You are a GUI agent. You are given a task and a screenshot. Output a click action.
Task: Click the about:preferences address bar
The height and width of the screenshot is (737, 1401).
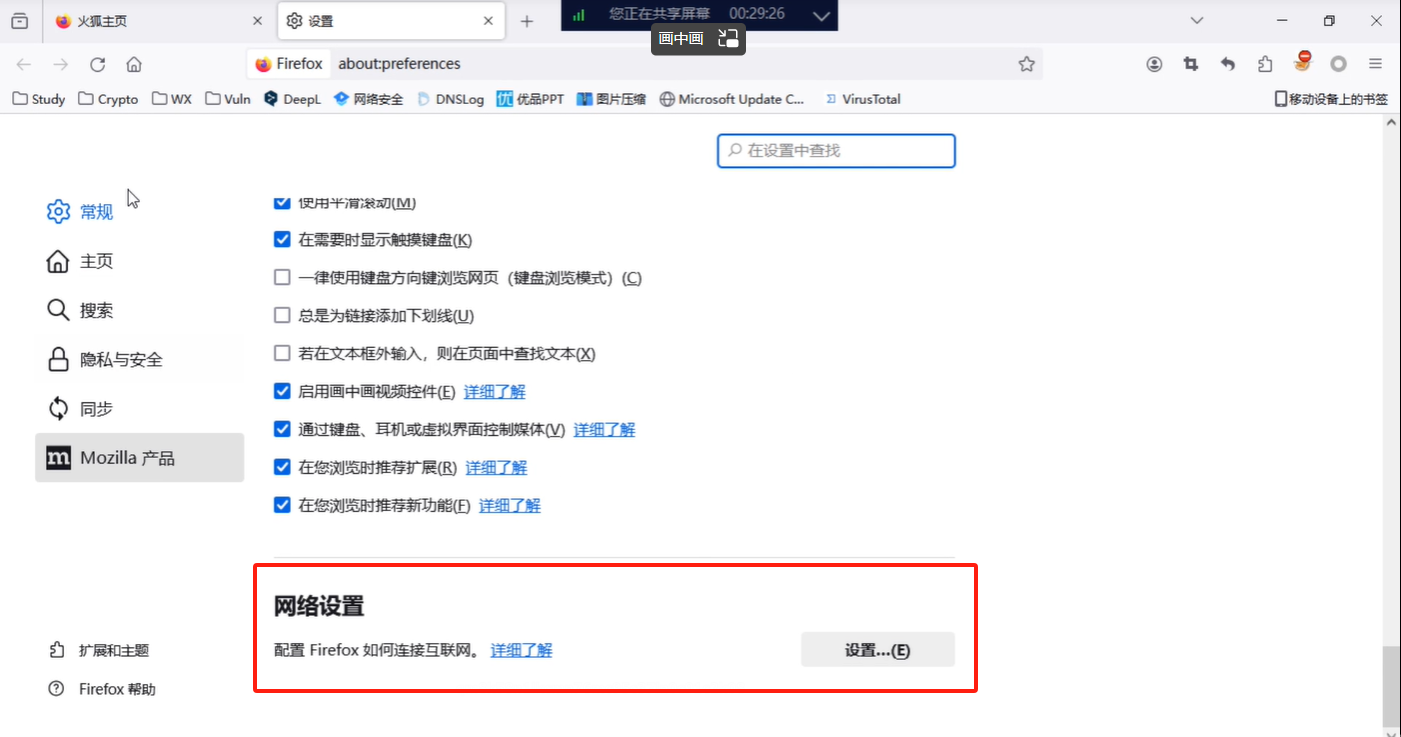pos(645,64)
